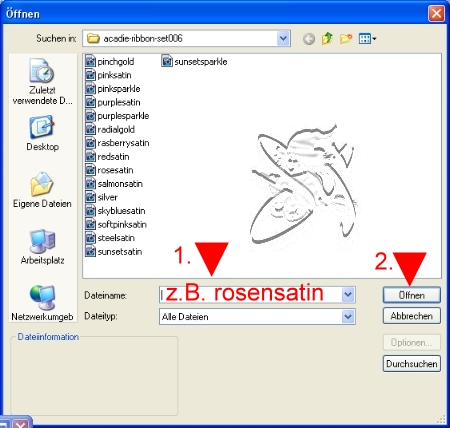450x428 pixels.
Task: Go back using the back arrow icon
Action: [309, 39]
